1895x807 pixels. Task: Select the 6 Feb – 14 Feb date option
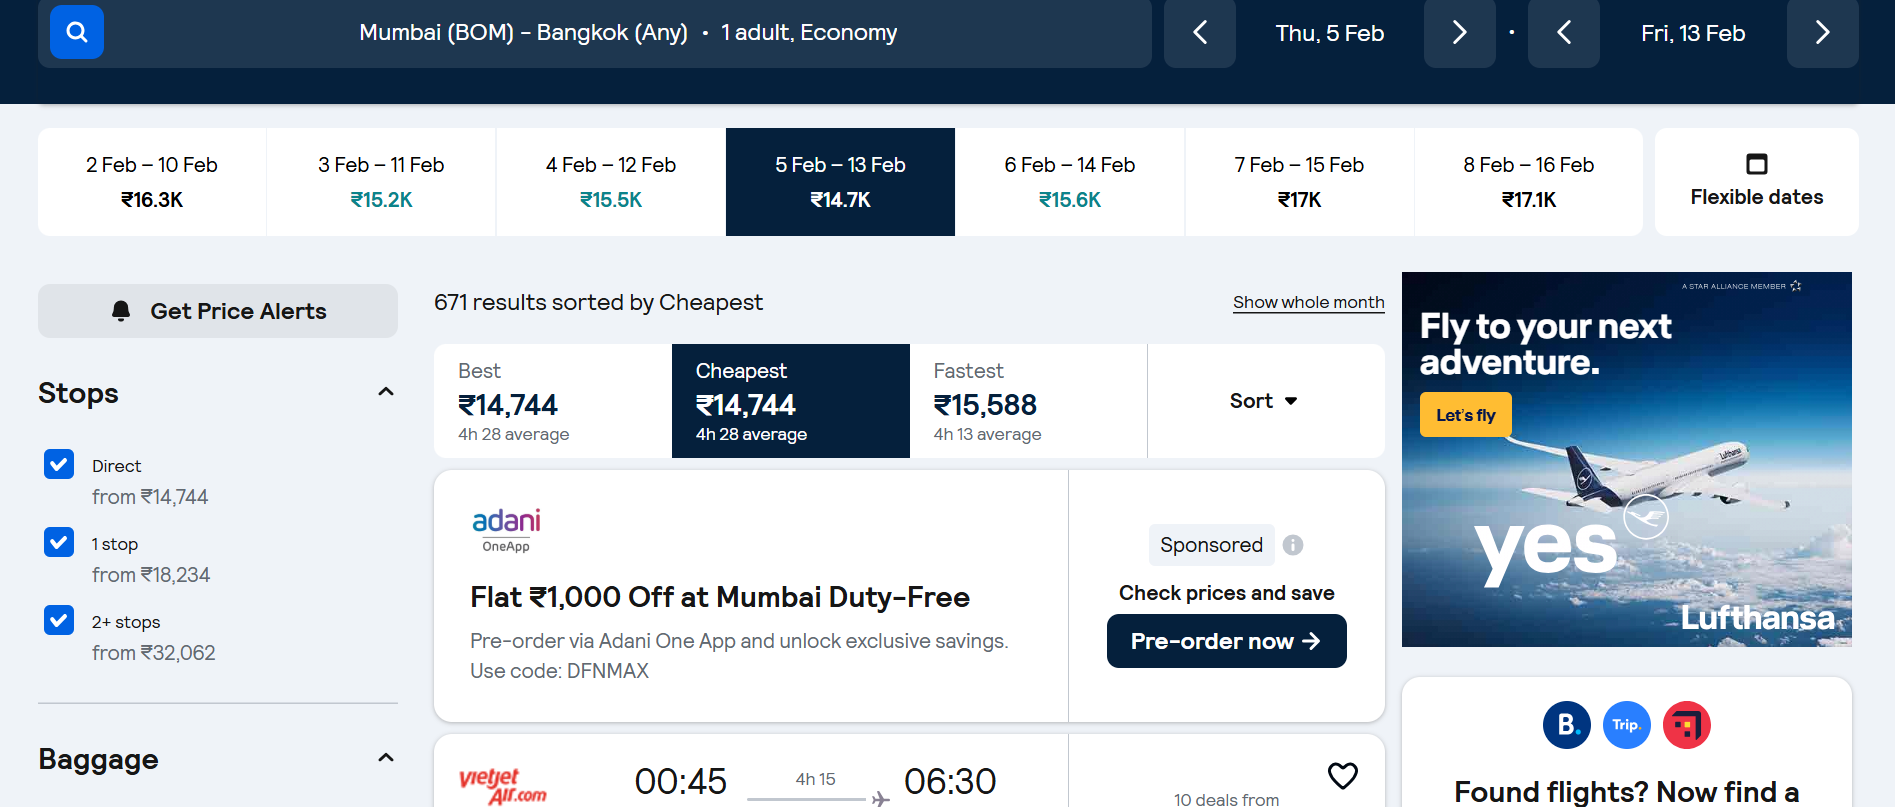pyautogui.click(x=1069, y=181)
